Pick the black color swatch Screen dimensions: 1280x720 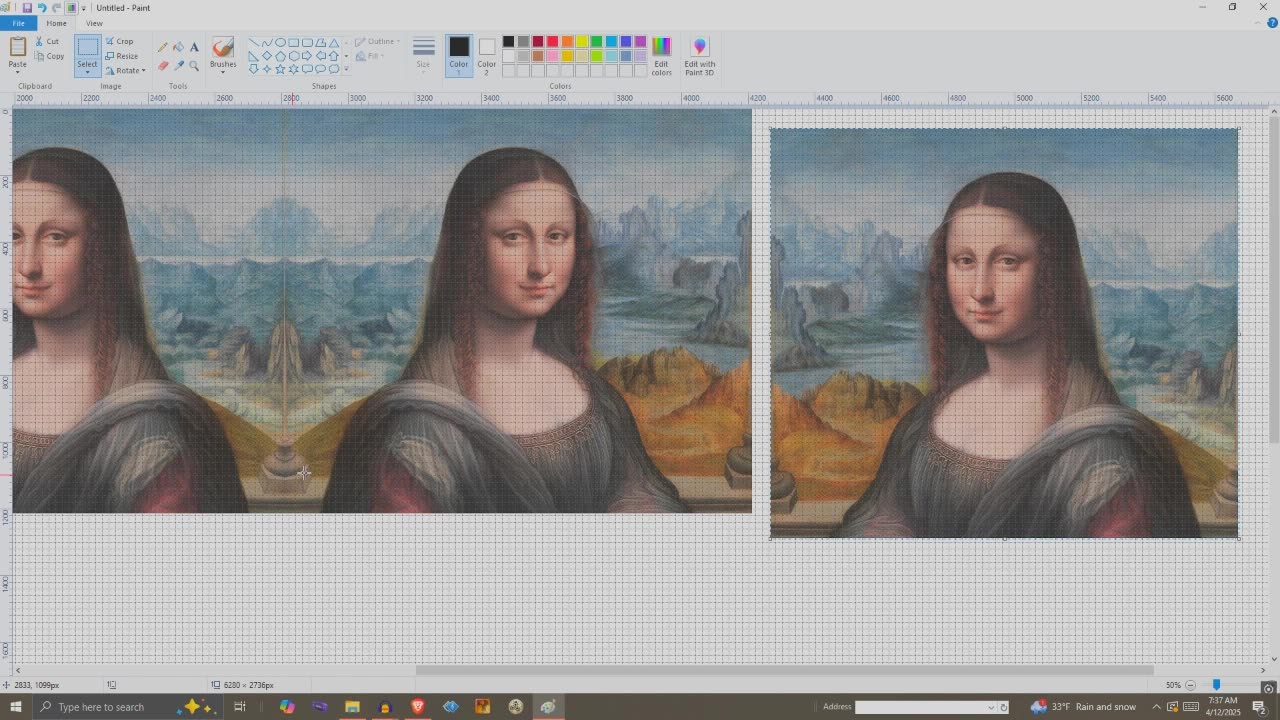tap(508, 42)
